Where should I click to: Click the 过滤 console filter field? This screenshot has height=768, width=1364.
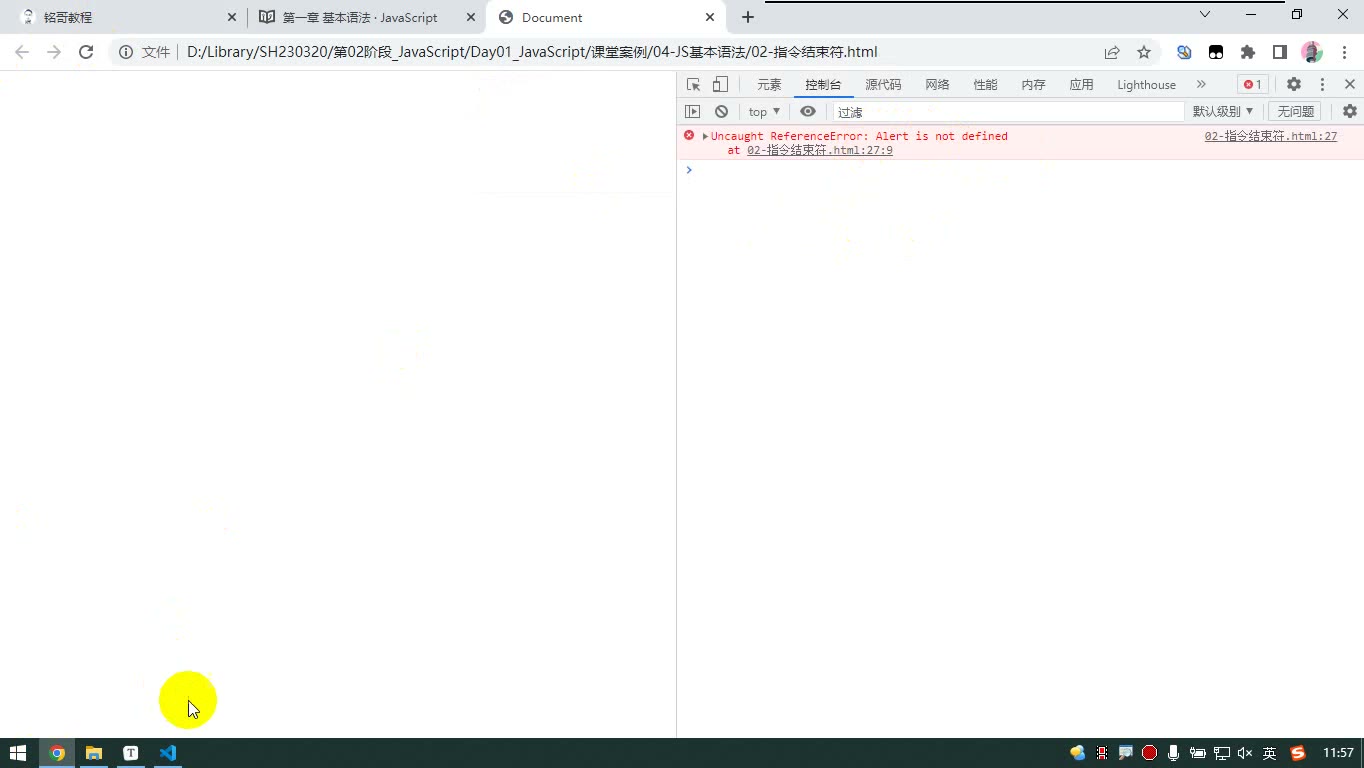tap(1008, 112)
